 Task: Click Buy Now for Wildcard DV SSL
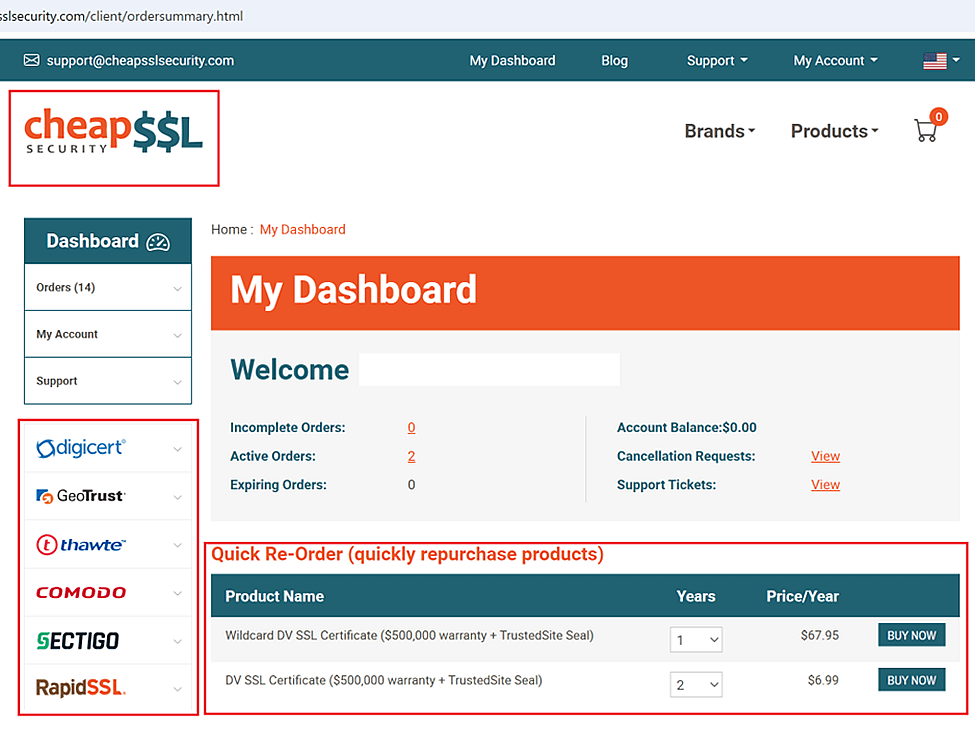coord(911,635)
